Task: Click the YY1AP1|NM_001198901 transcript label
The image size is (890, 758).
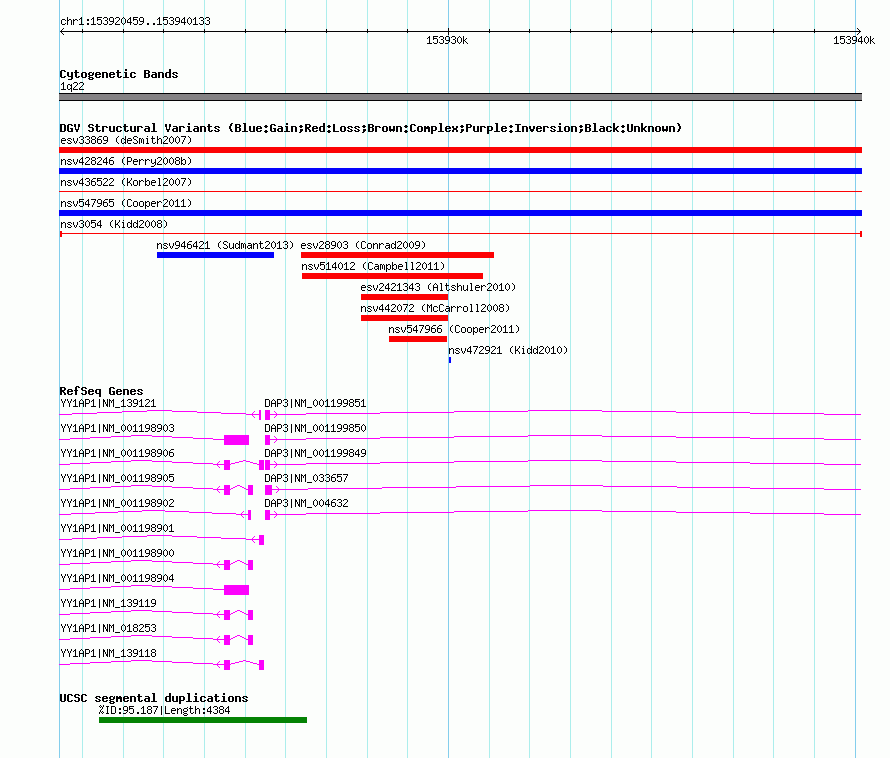Action: [117, 529]
